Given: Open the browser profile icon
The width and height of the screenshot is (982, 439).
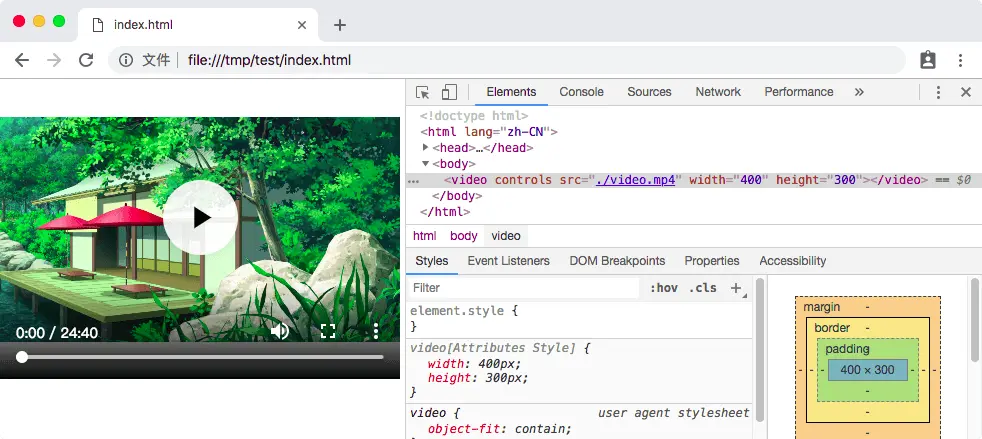Looking at the screenshot, I should pyautogui.click(x=928, y=60).
